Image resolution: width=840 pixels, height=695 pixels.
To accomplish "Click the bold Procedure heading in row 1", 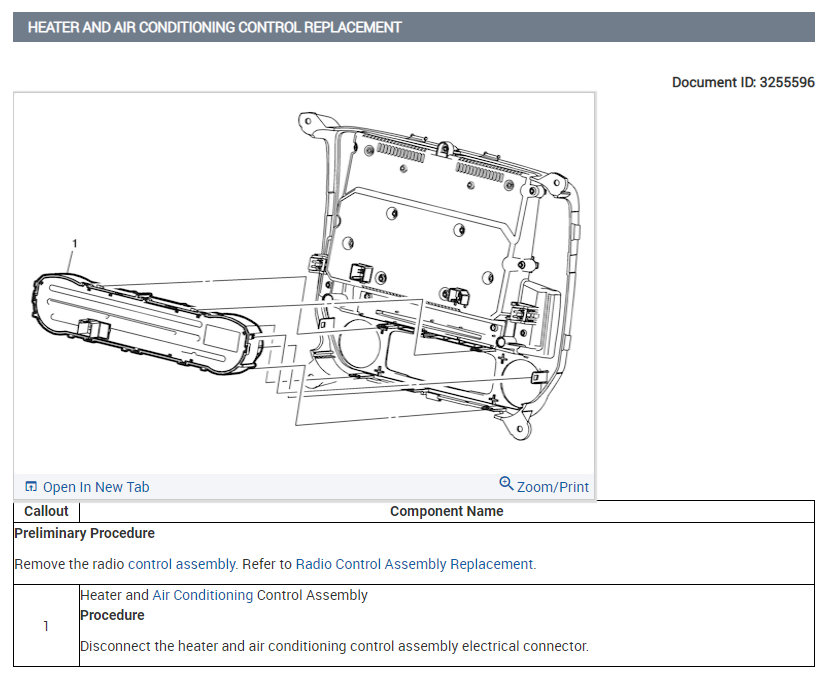I will point(112,615).
